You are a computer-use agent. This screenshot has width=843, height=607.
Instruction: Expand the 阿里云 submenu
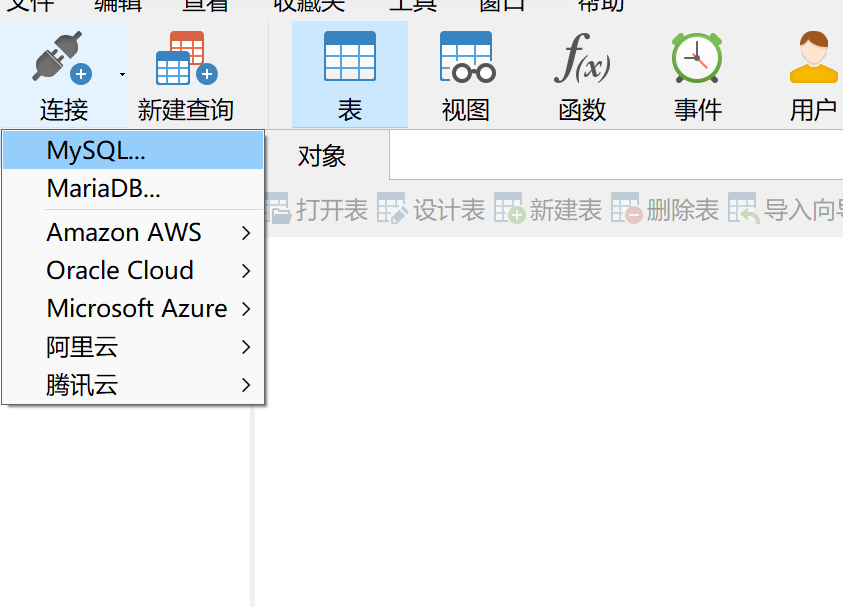[133, 347]
